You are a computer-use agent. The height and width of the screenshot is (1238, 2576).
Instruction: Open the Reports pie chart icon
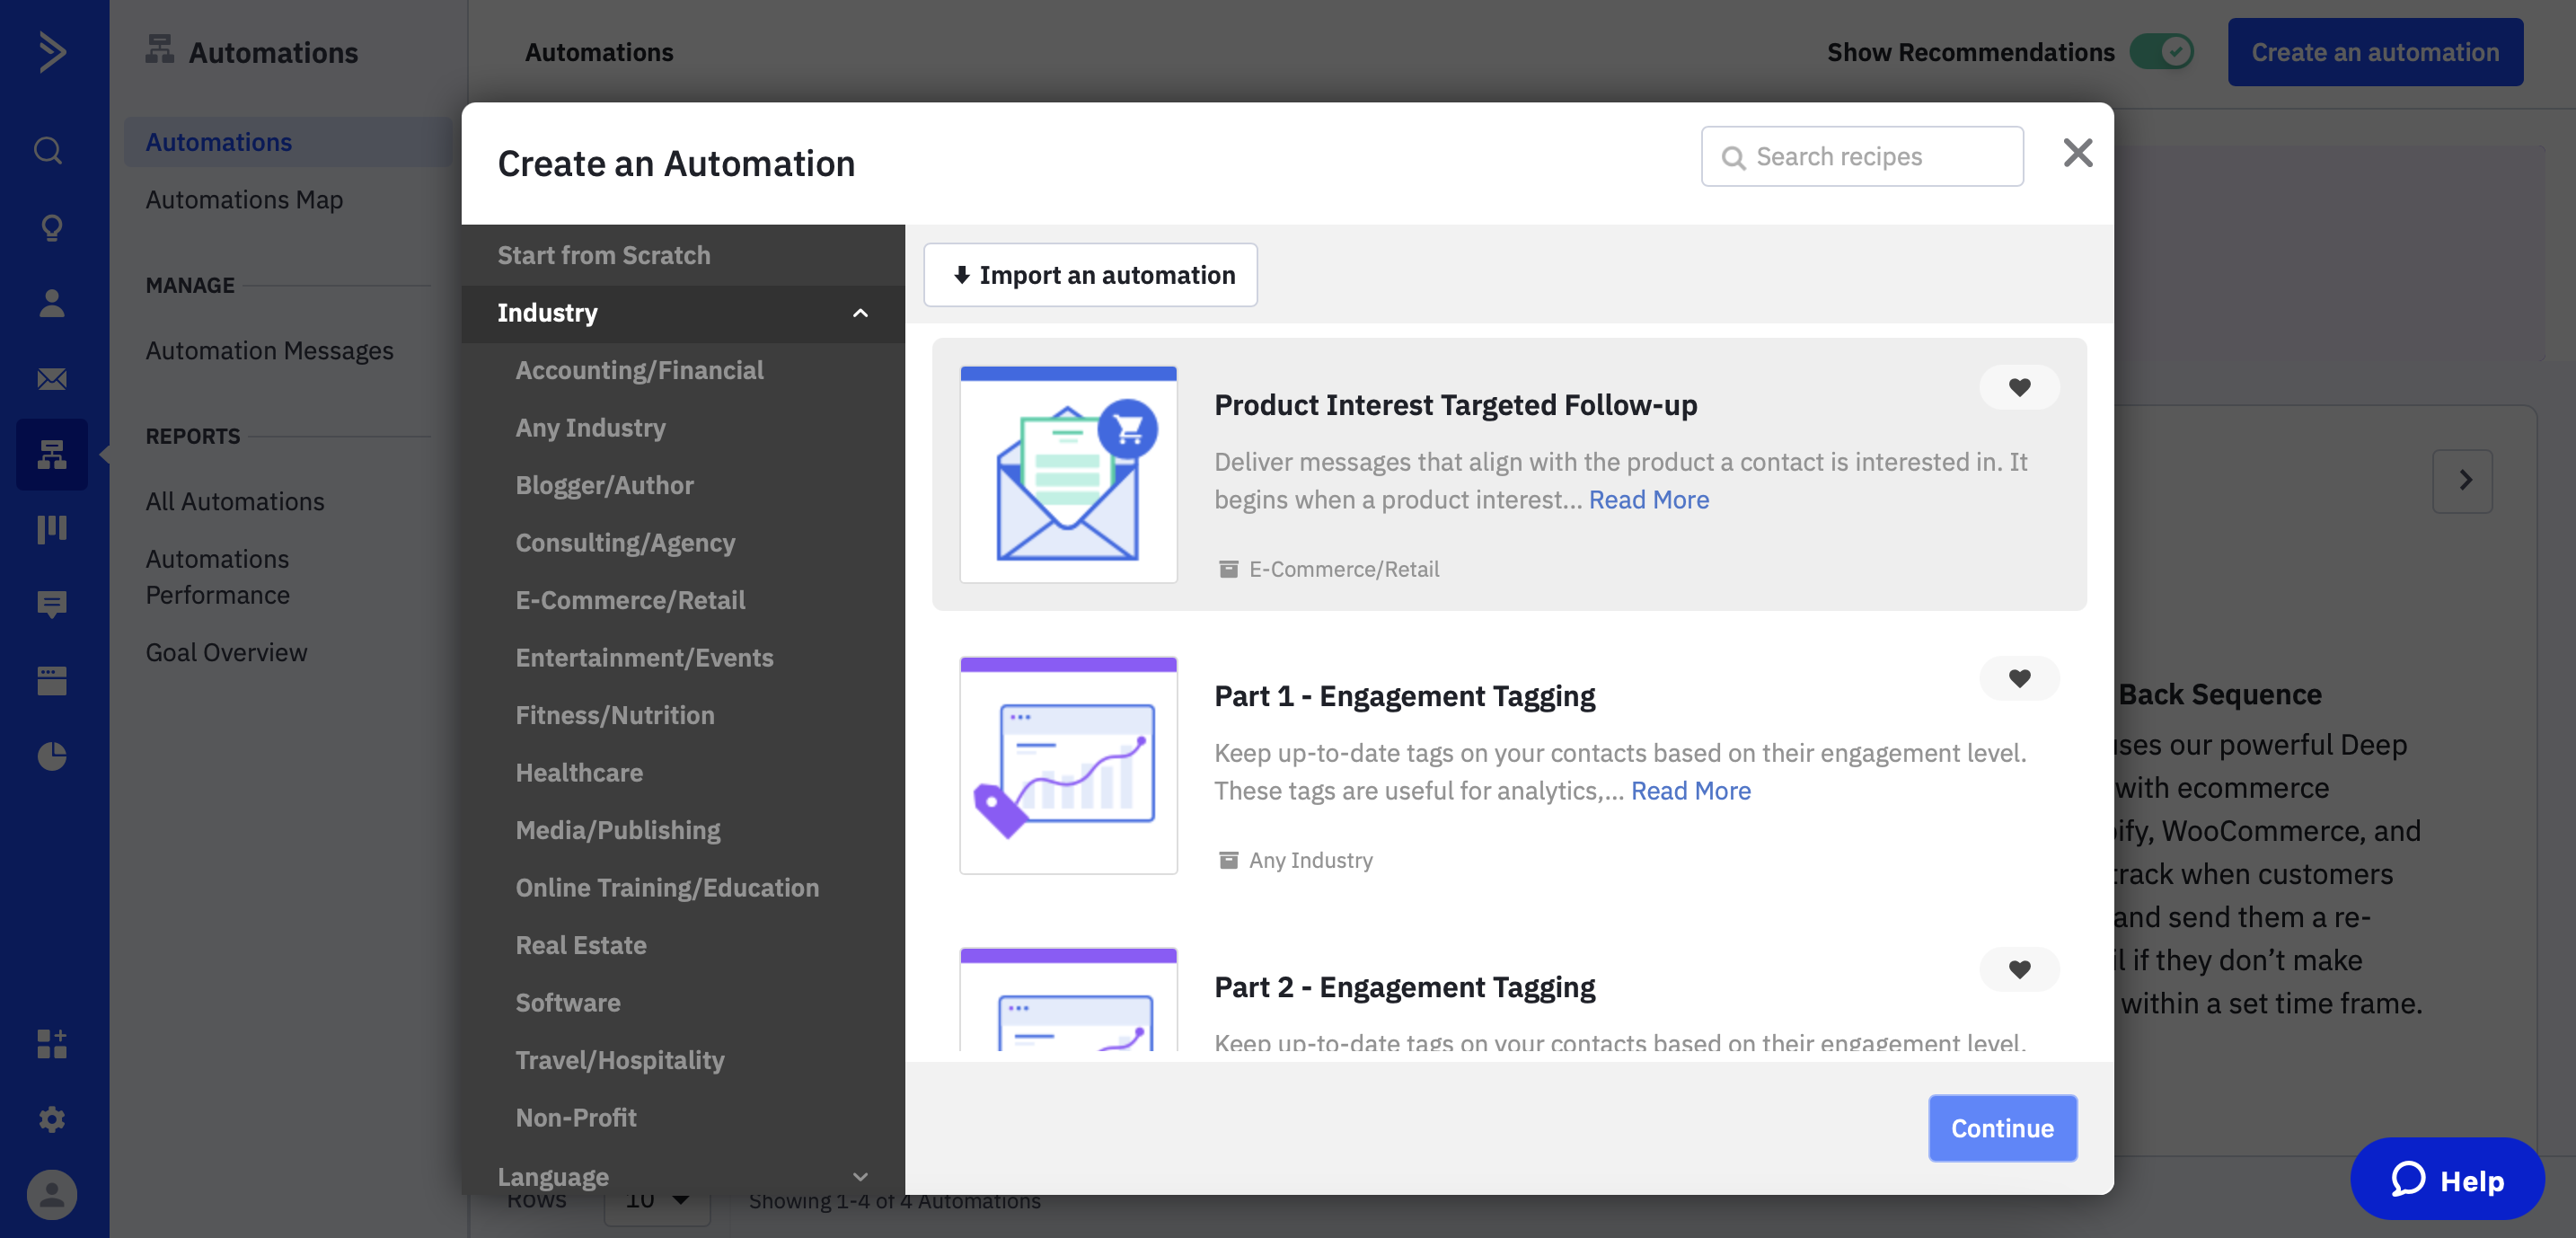click(x=51, y=756)
